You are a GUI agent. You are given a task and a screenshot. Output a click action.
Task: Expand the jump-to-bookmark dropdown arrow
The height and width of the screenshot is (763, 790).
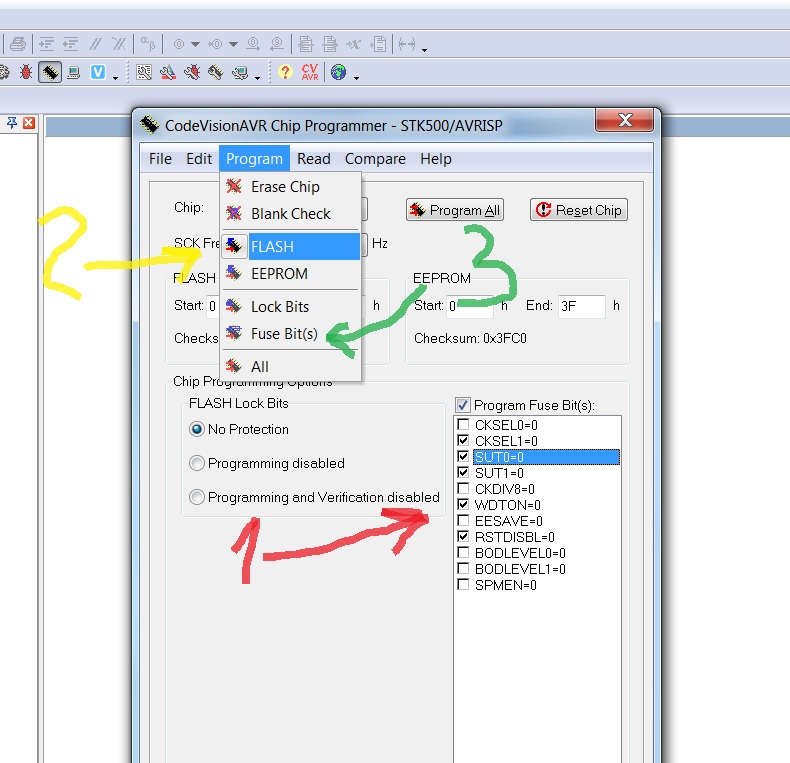(233, 44)
